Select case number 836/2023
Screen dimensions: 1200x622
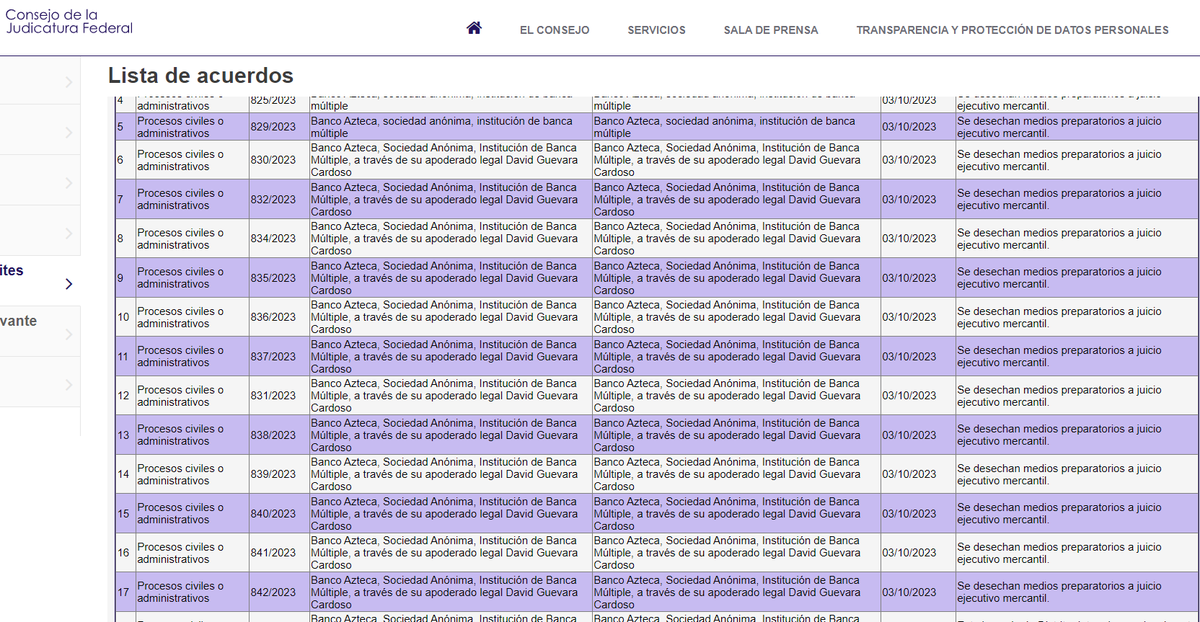(x=273, y=317)
